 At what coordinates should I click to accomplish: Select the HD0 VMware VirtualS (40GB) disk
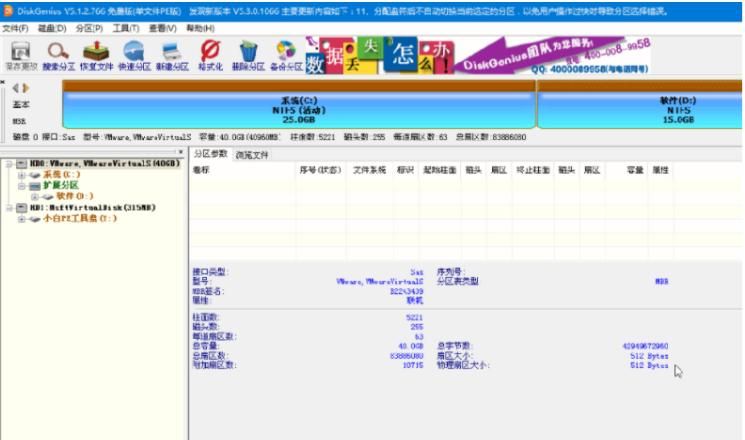click(x=105, y=164)
